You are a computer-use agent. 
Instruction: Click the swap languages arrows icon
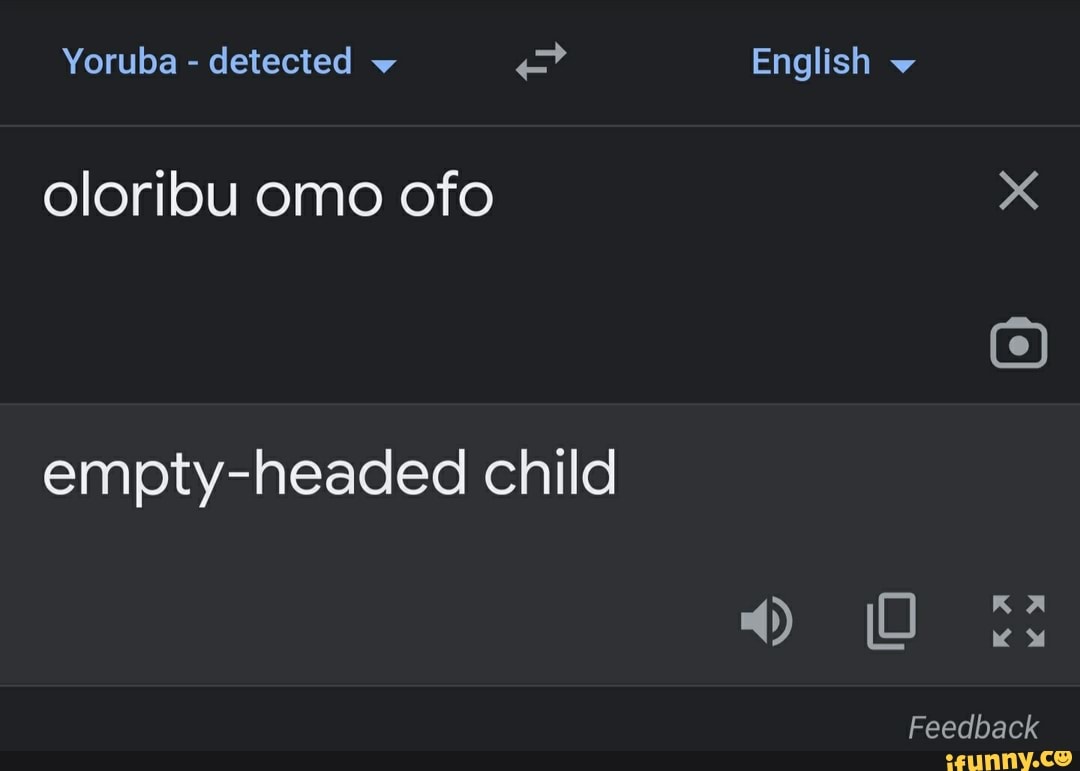(539, 62)
